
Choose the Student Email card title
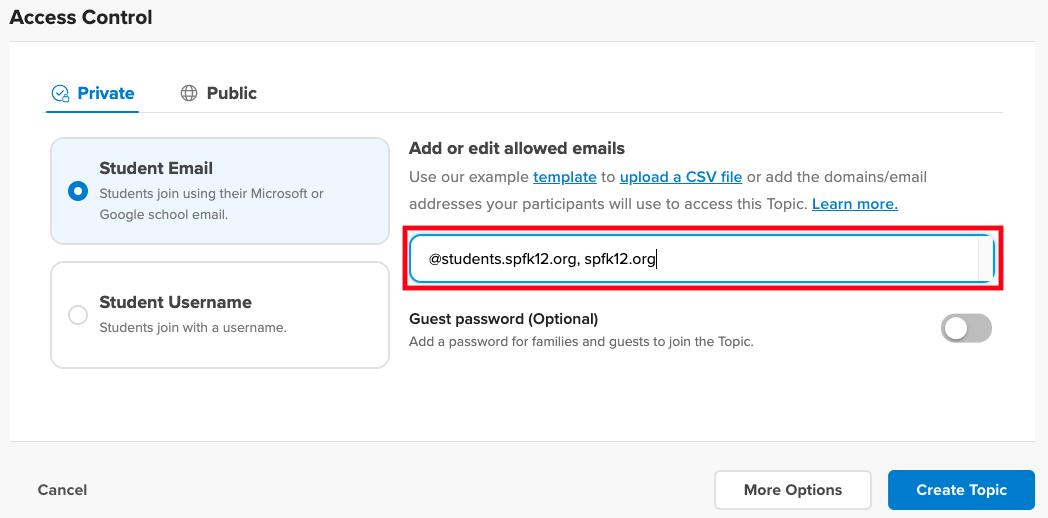(156, 168)
